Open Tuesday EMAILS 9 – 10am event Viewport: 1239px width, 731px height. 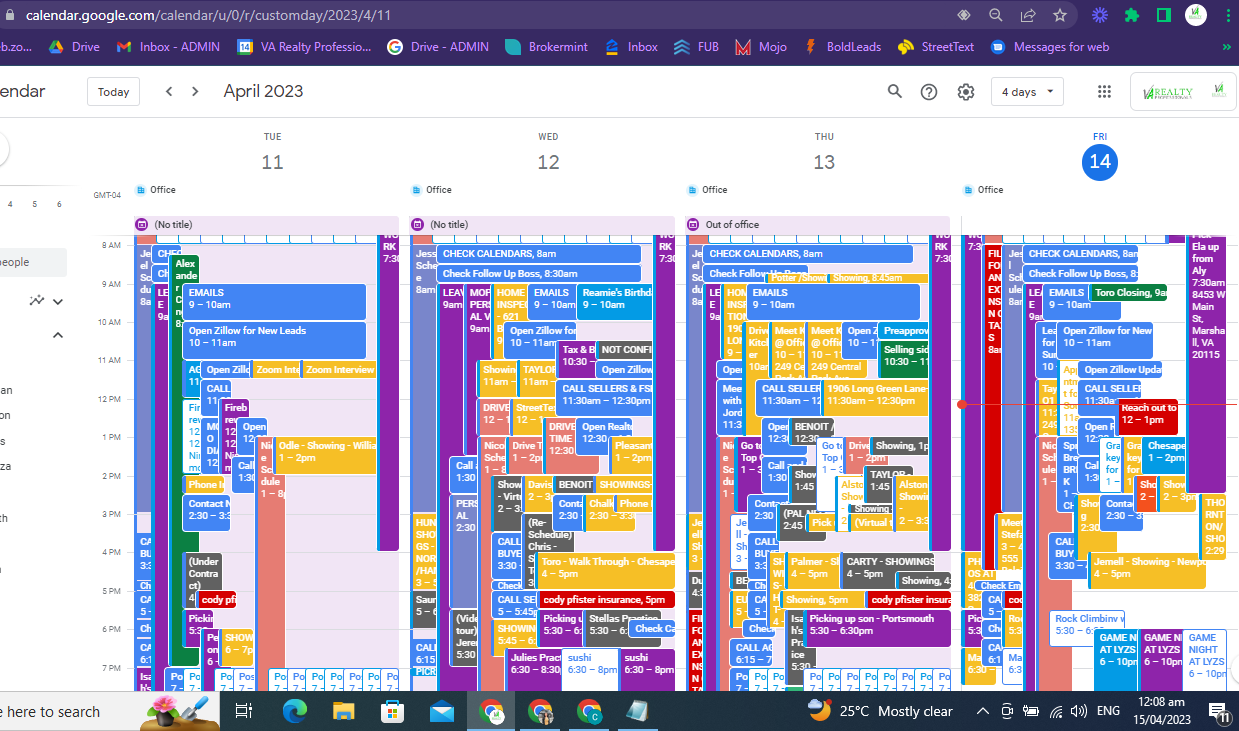point(274,302)
